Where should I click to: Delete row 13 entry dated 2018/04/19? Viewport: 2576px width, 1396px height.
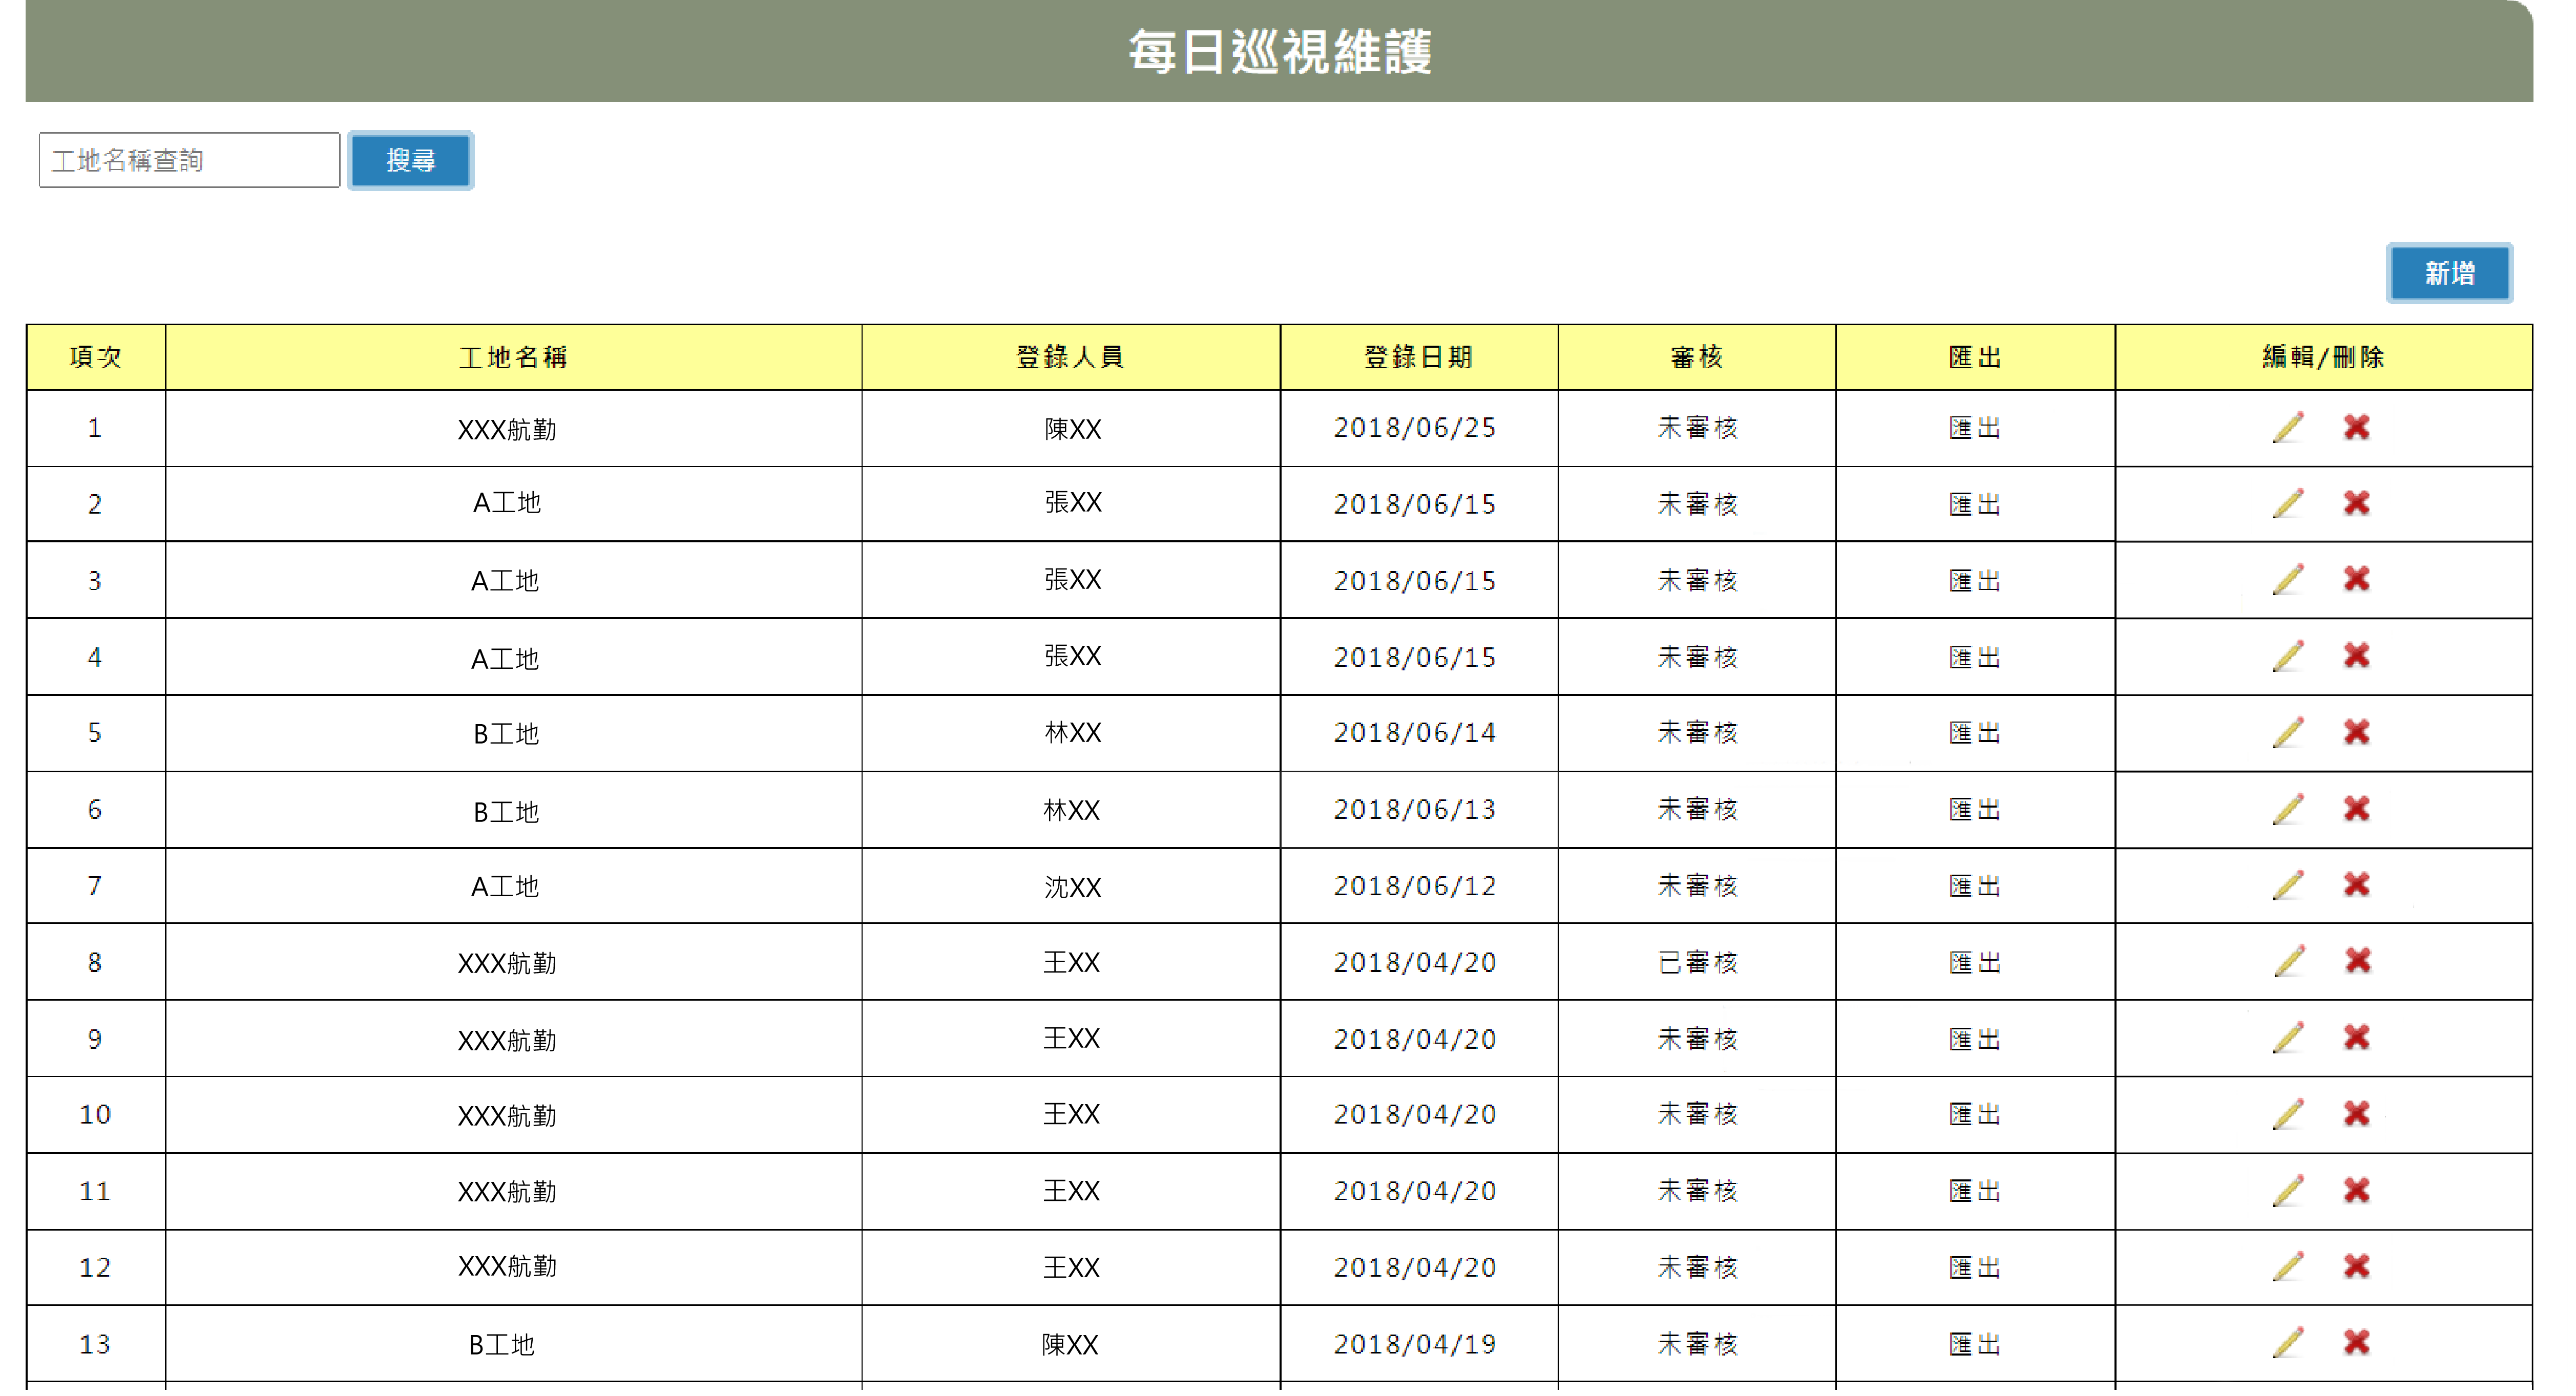(2357, 1344)
